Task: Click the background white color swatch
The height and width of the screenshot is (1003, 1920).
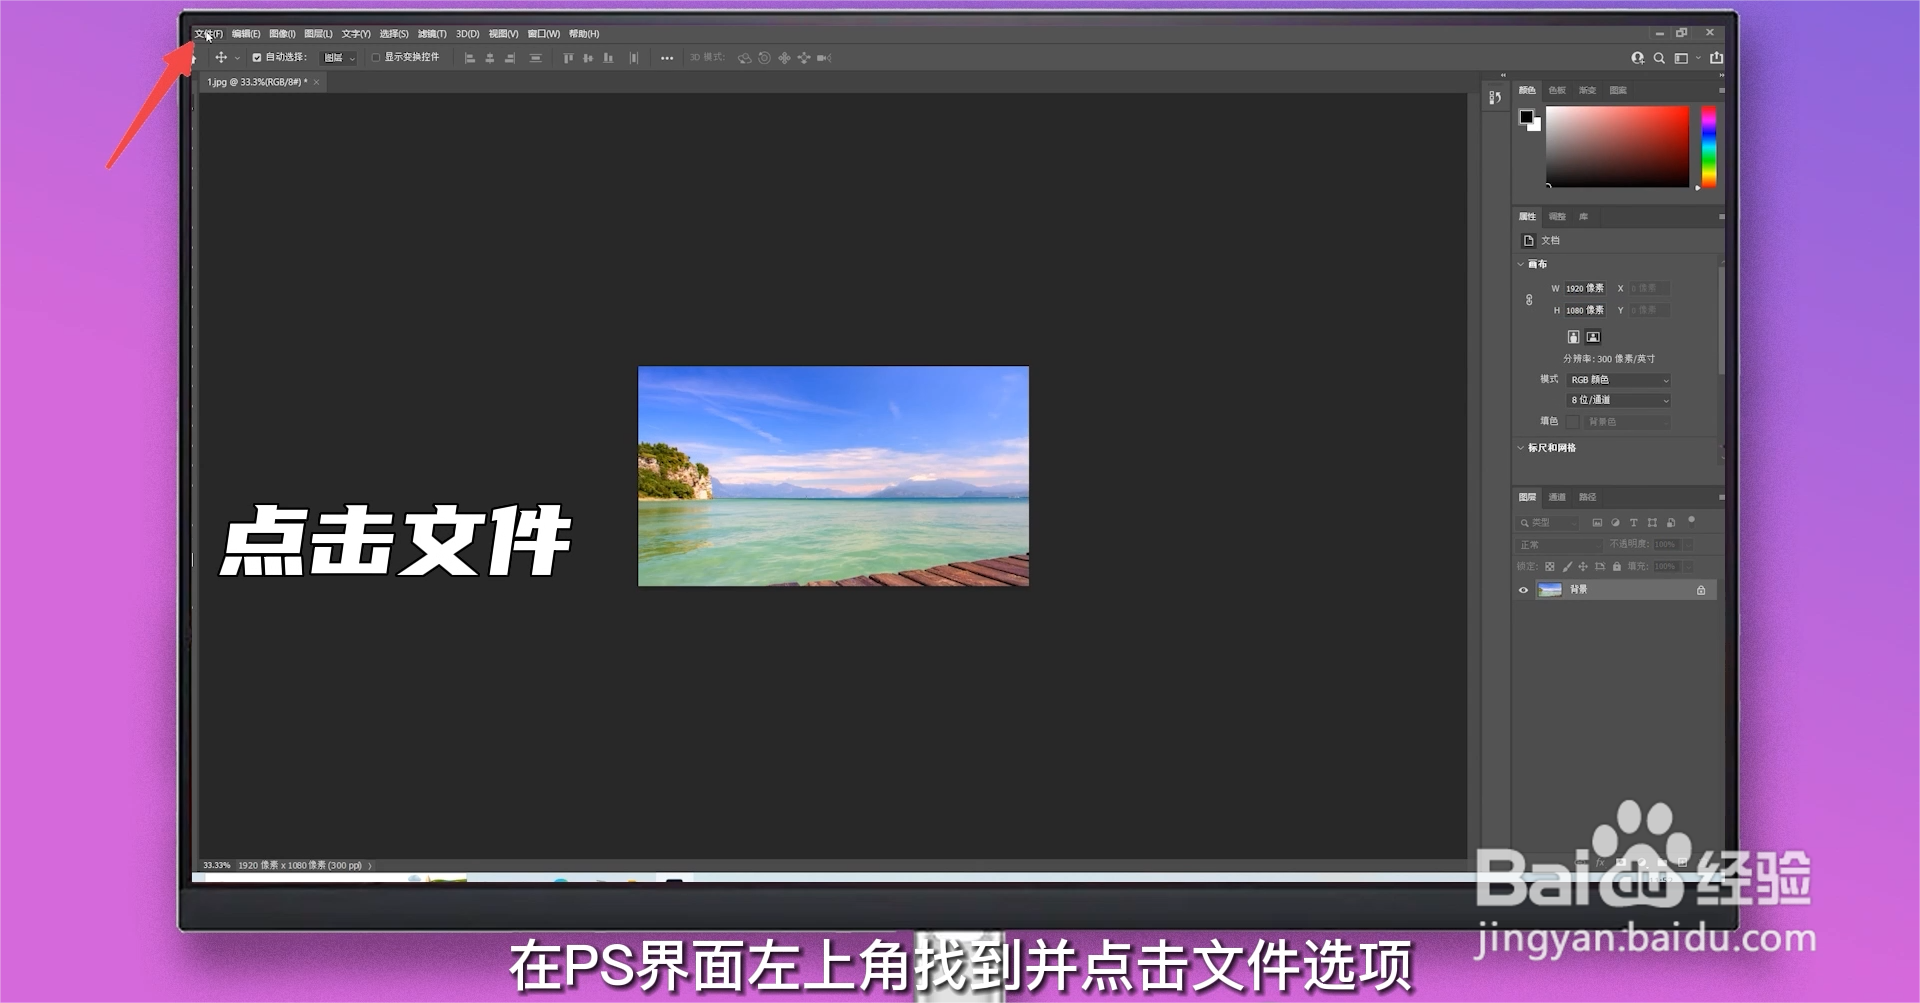Action: click(1536, 126)
